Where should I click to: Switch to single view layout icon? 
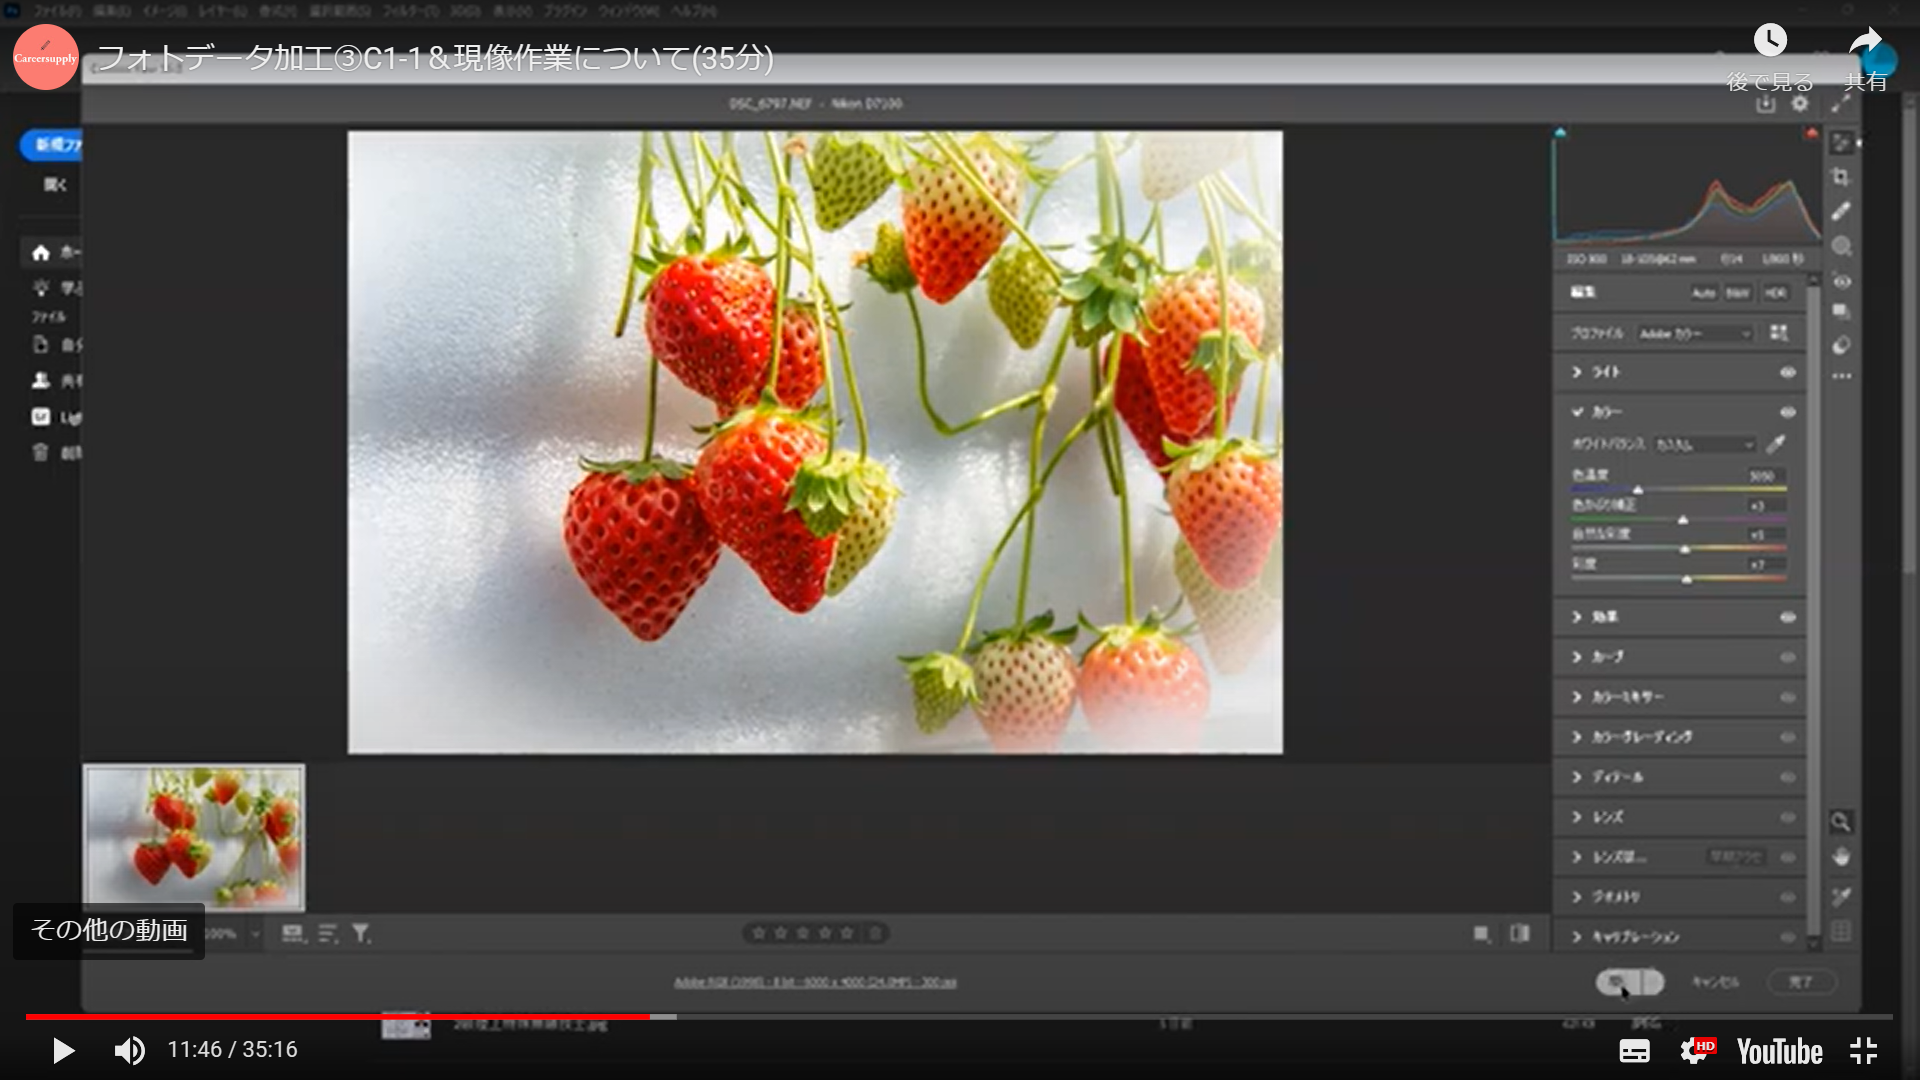click(1482, 933)
